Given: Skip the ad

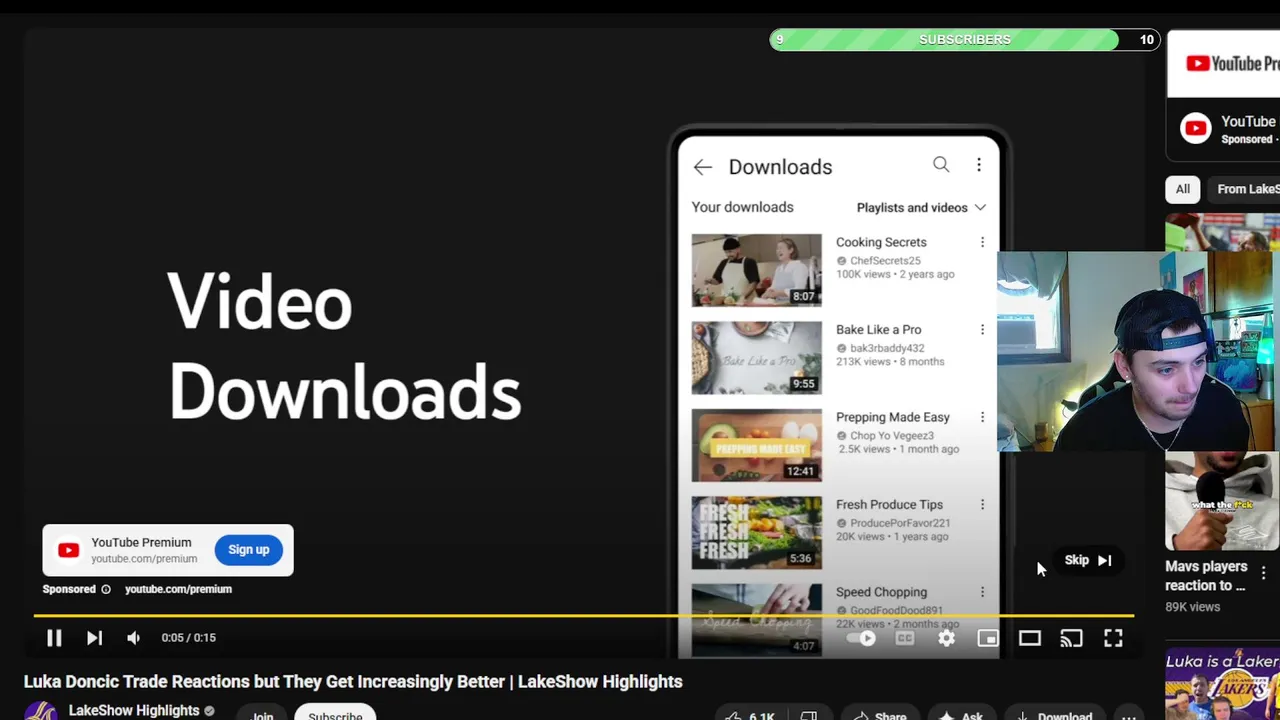Looking at the screenshot, I should [1088, 560].
